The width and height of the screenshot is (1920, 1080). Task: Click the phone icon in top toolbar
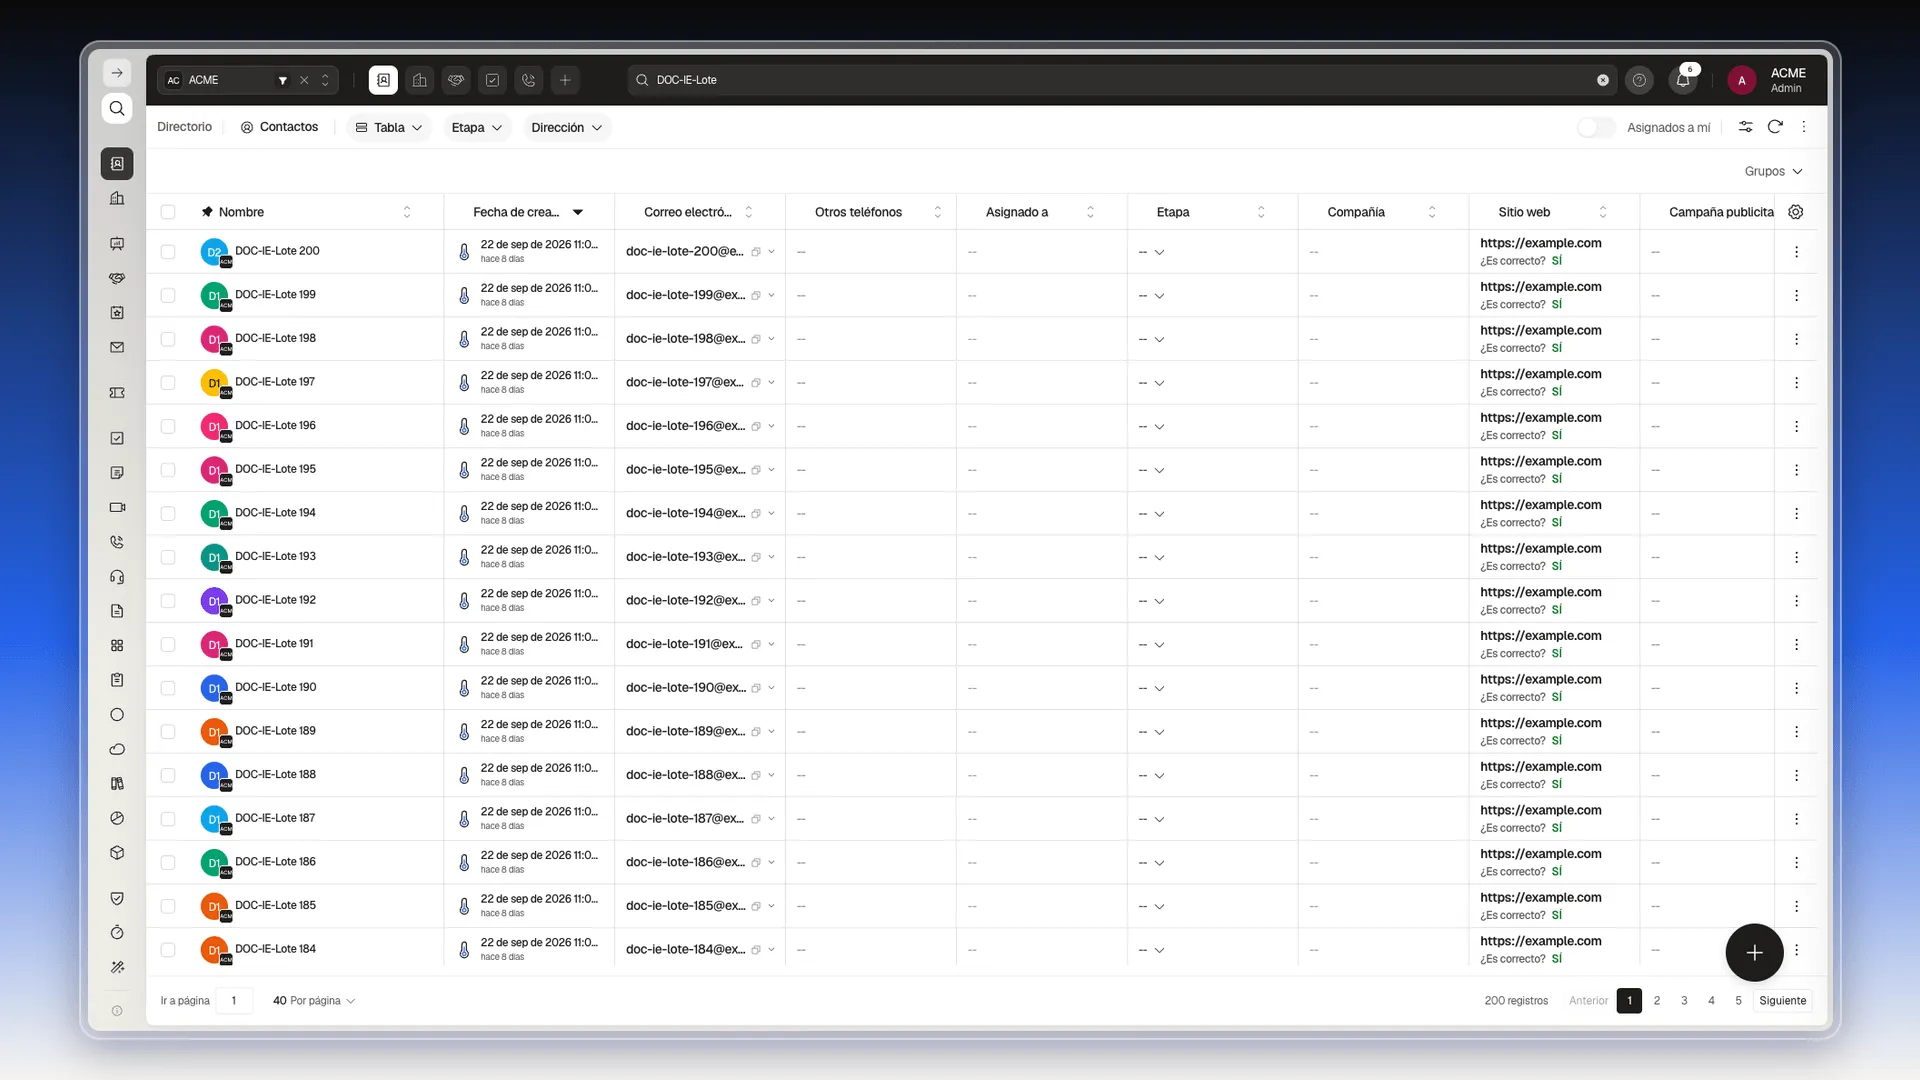coord(529,80)
